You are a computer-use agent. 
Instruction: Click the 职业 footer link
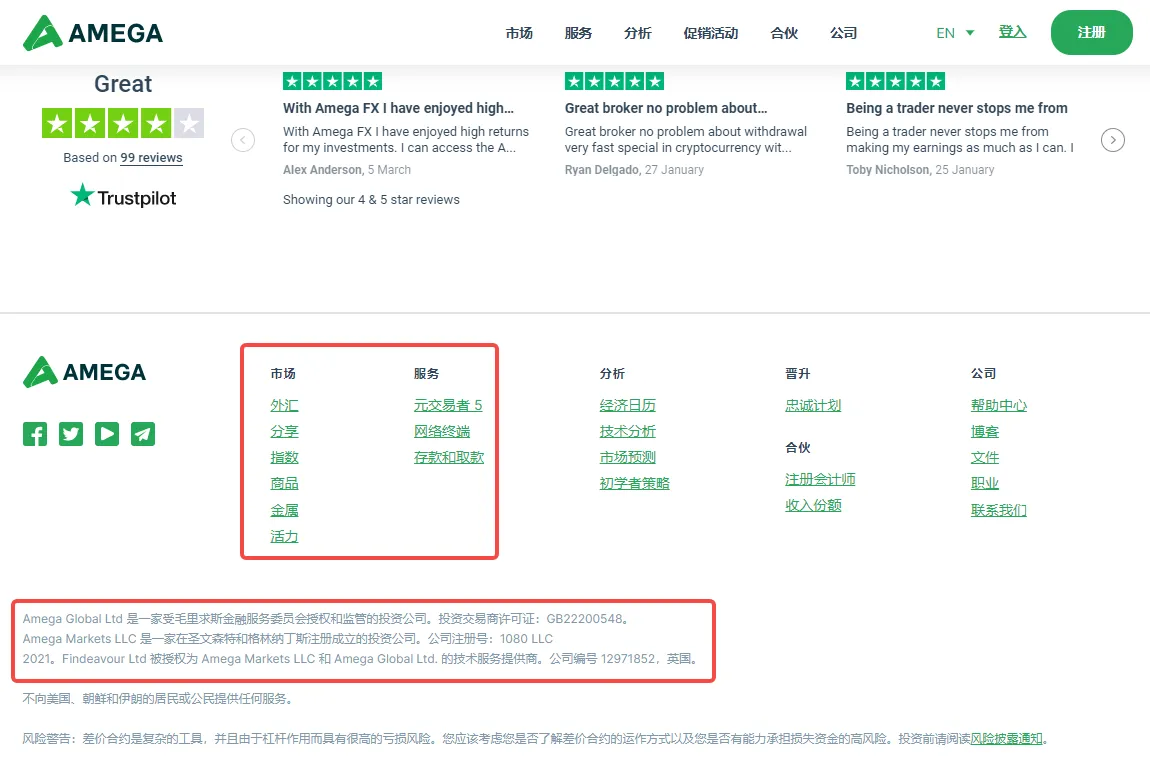[984, 483]
